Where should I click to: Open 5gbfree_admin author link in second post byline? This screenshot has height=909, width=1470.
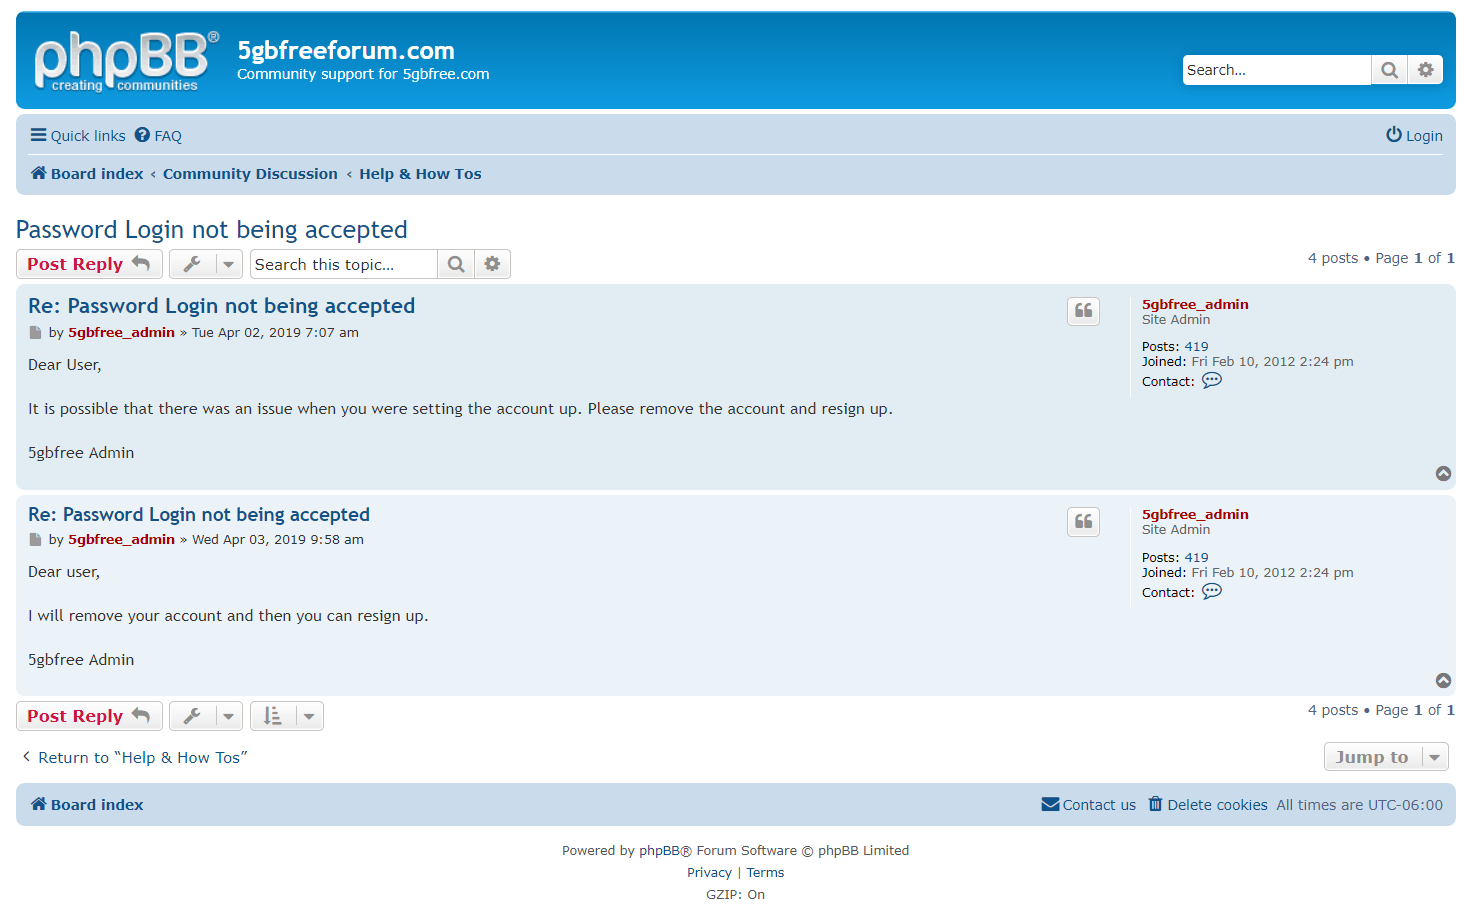121,540
